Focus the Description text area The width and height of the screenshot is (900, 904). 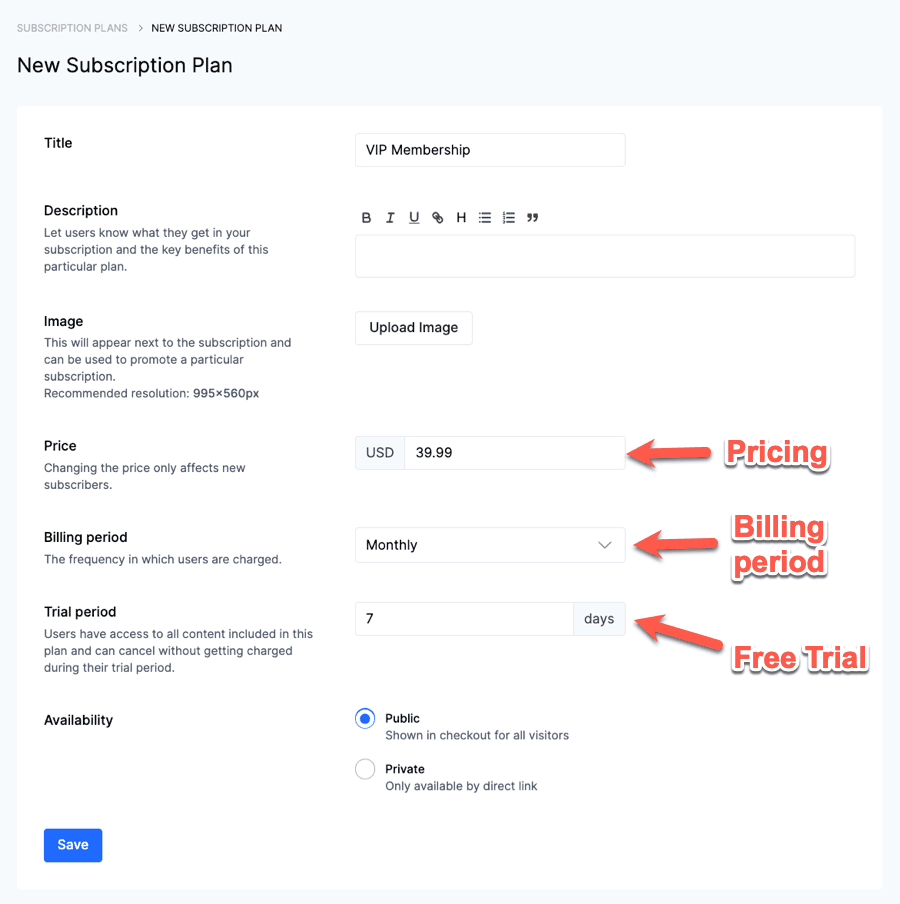(605, 256)
